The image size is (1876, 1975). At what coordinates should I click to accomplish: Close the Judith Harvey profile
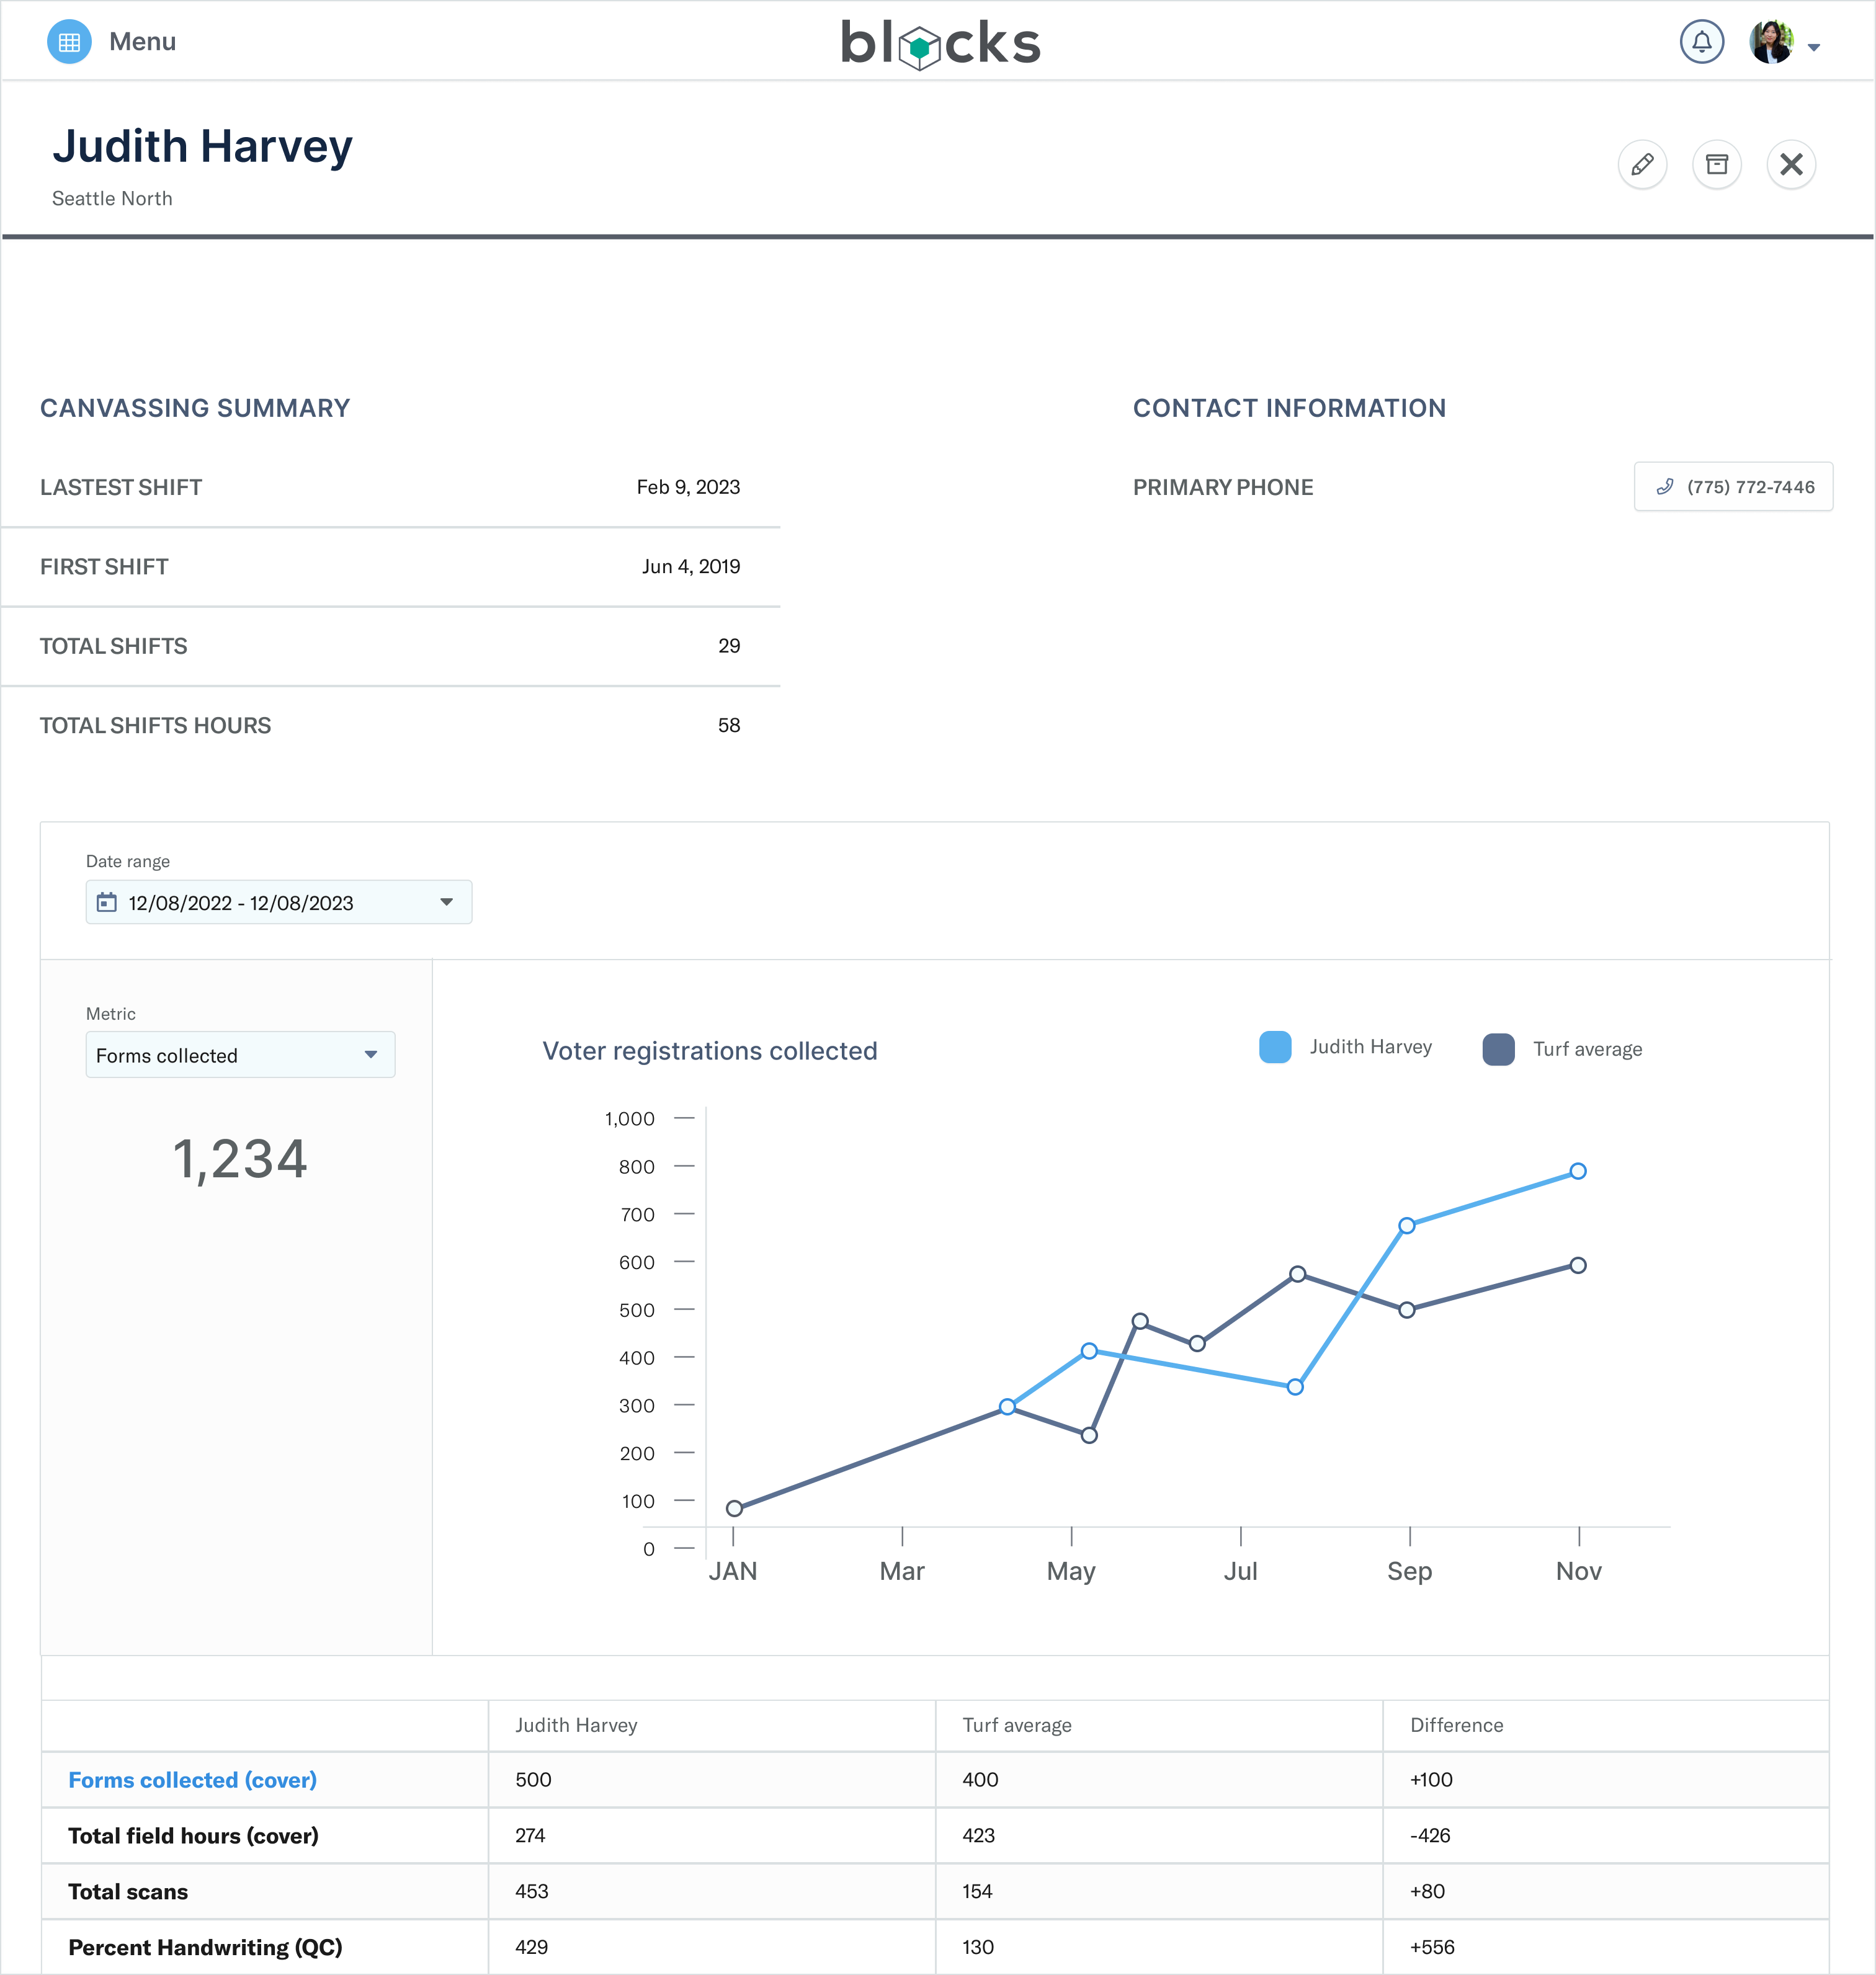click(x=1791, y=164)
